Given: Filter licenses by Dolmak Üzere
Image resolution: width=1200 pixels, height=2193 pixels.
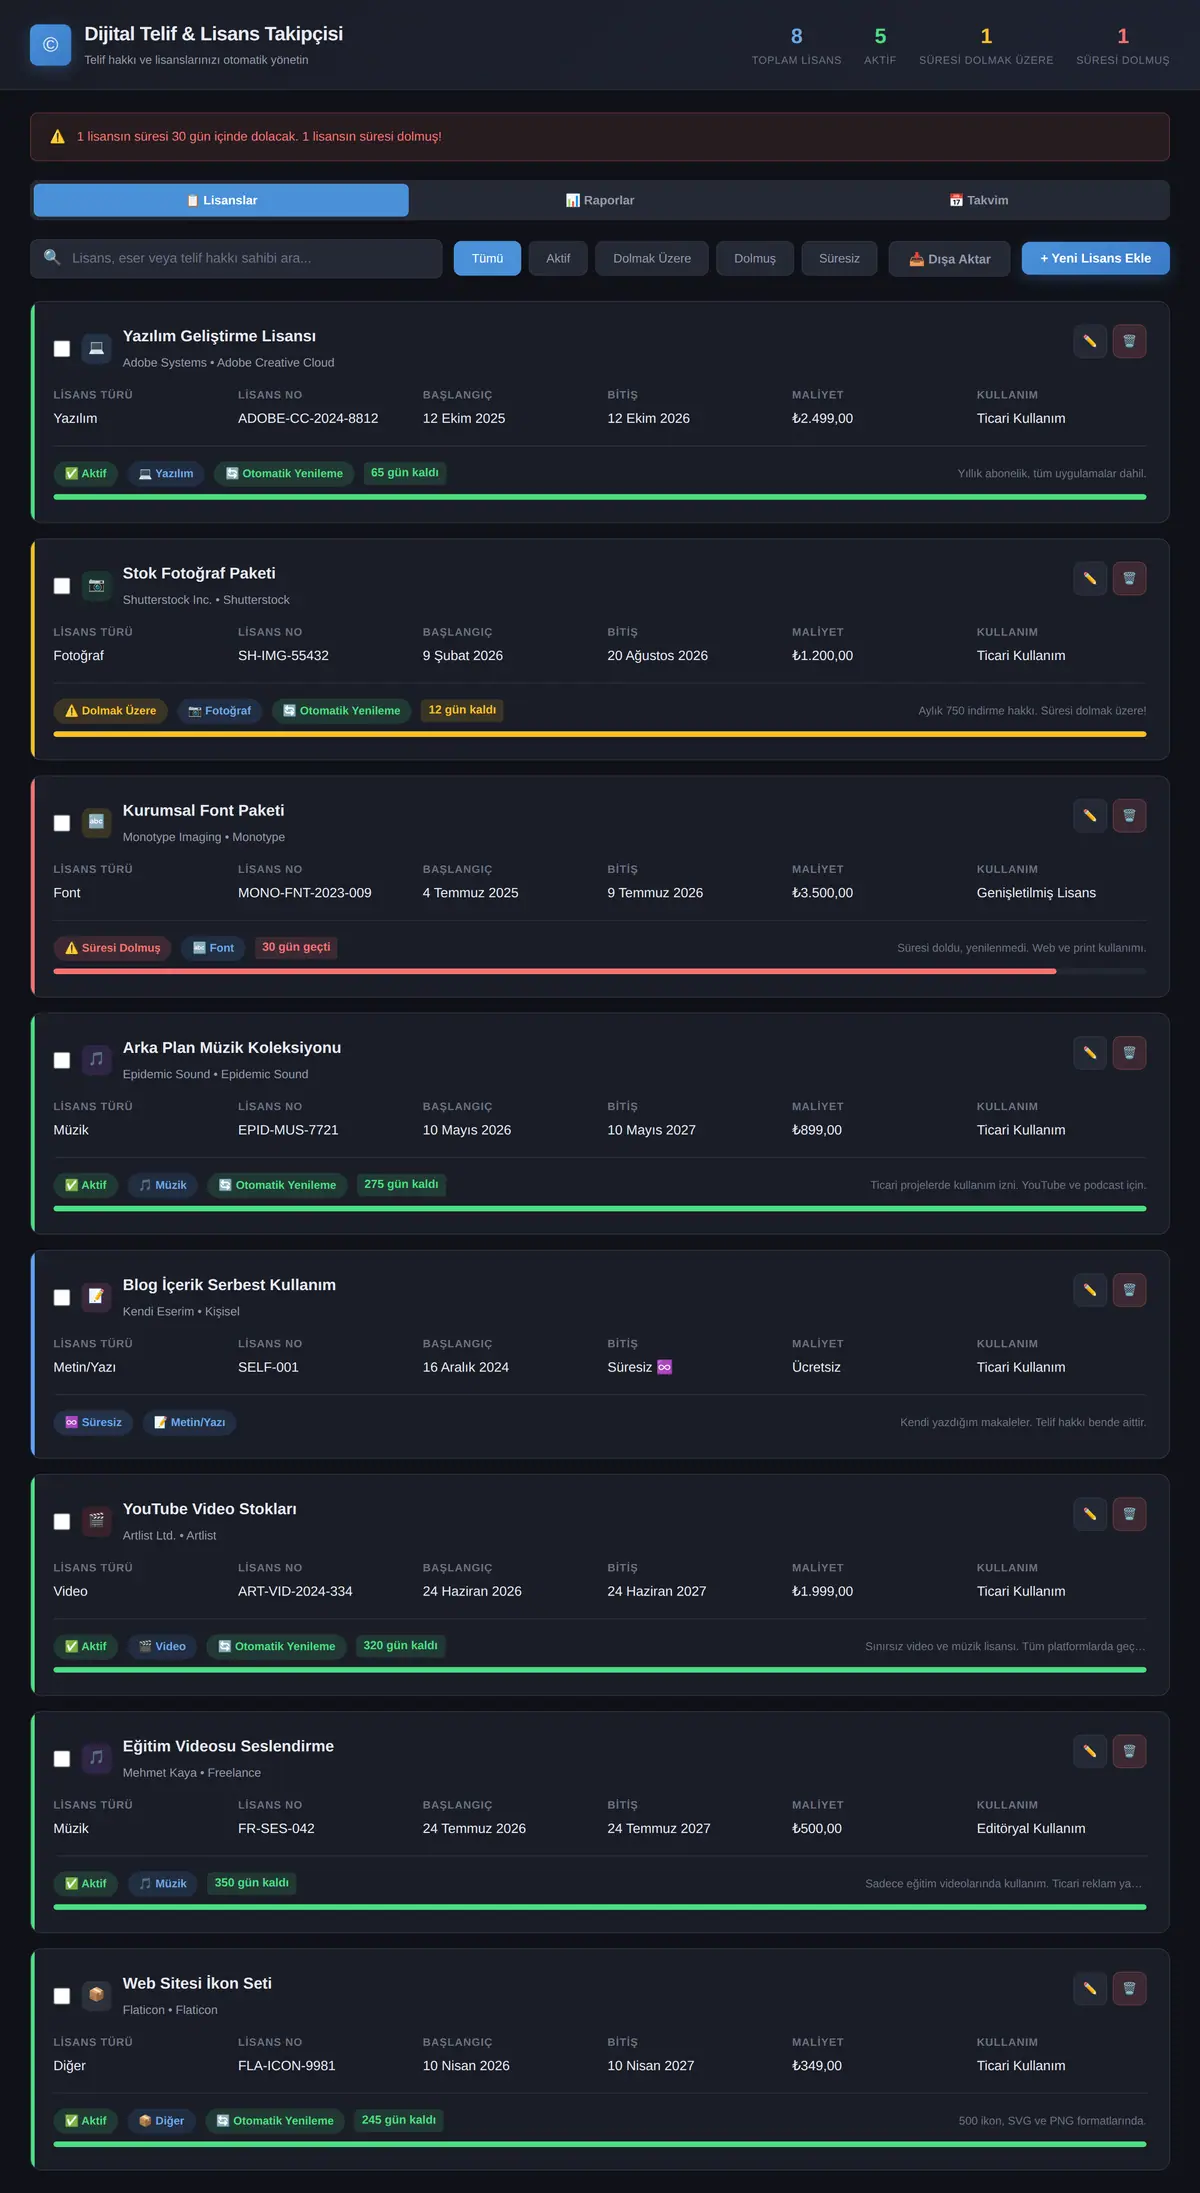Looking at the screenshot, I should [652, 258].
